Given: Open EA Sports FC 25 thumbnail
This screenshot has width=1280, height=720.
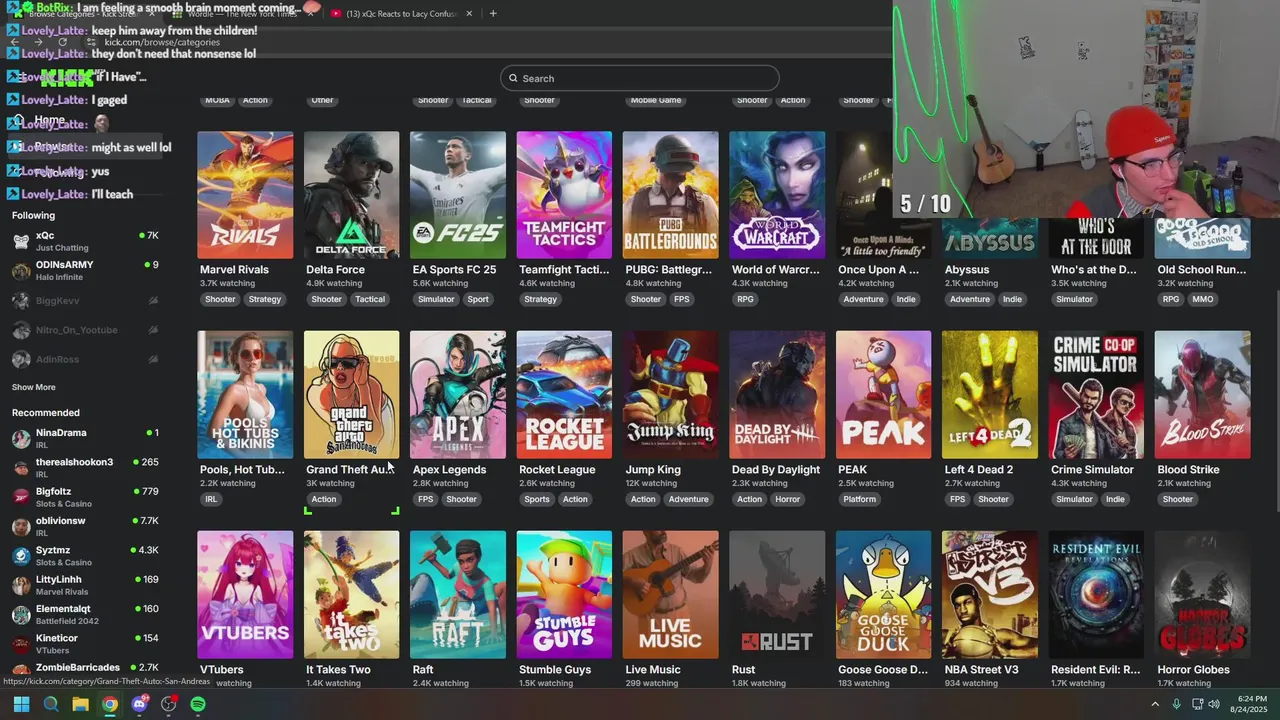Looking at the screenshot, I should pyautogui.click(x=458, y=195).
